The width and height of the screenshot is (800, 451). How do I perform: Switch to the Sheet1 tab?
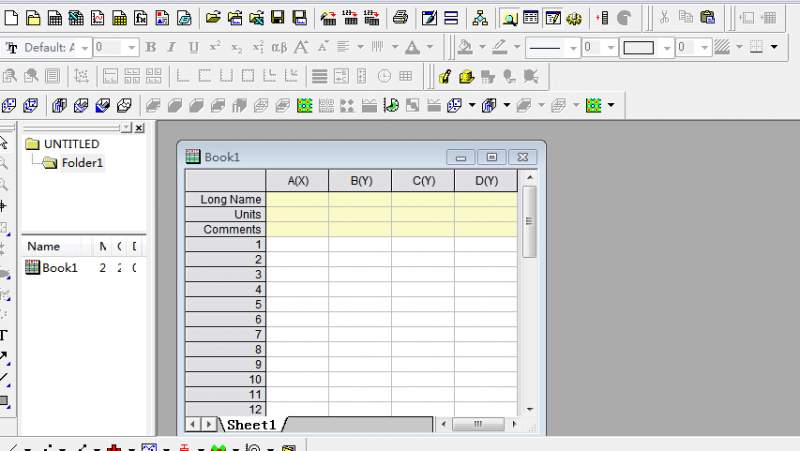252,424
